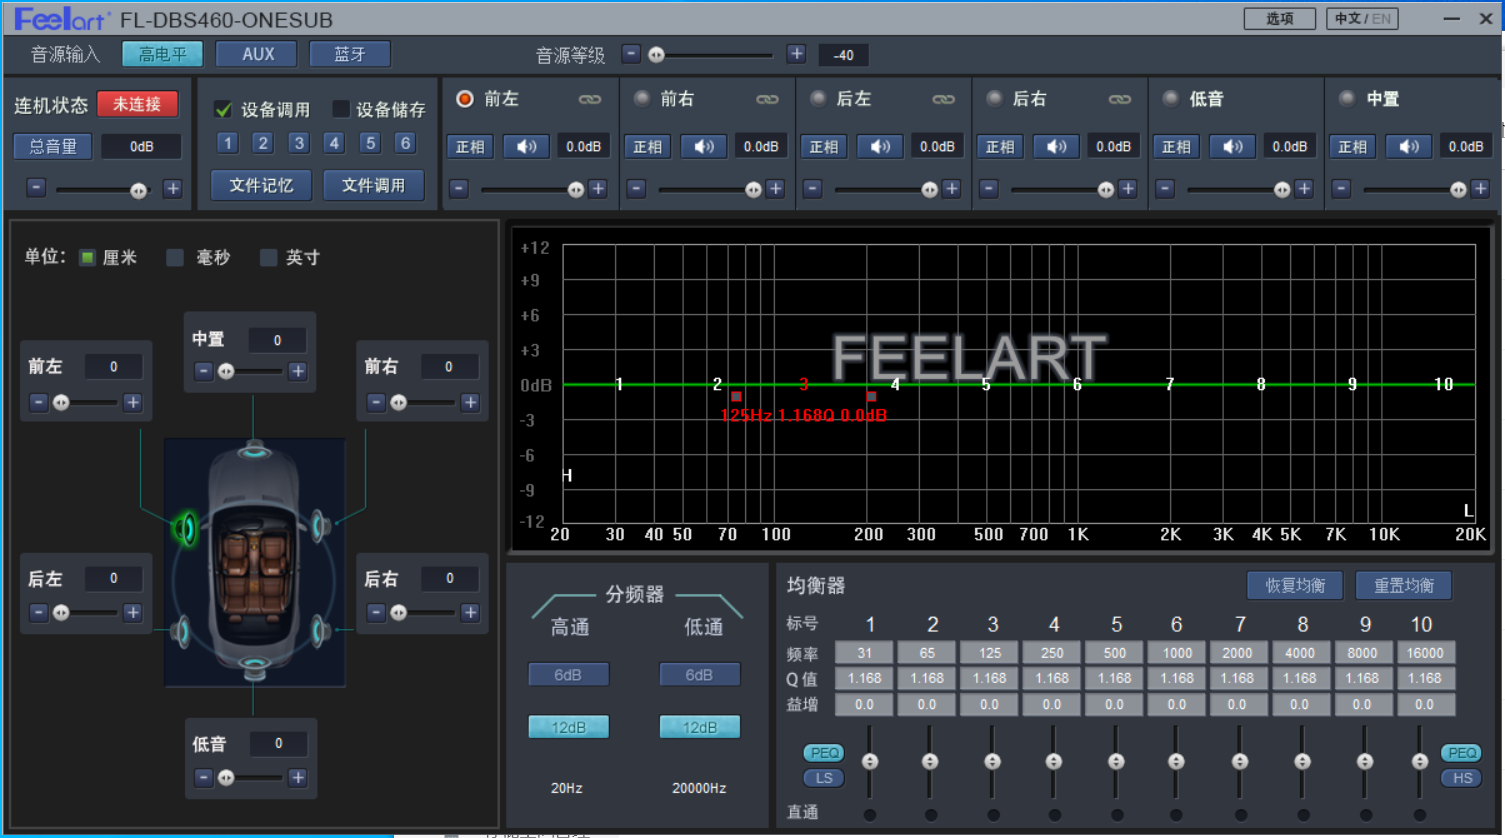Click the 125 frequency field of band 3
This screenshot has width=1505, height=838.
[990, 652]
